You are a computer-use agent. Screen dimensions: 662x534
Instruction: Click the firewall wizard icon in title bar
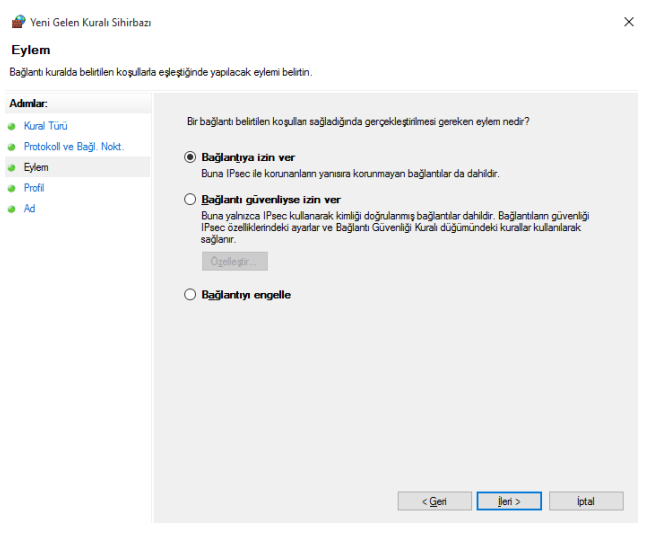pos(18,22)
